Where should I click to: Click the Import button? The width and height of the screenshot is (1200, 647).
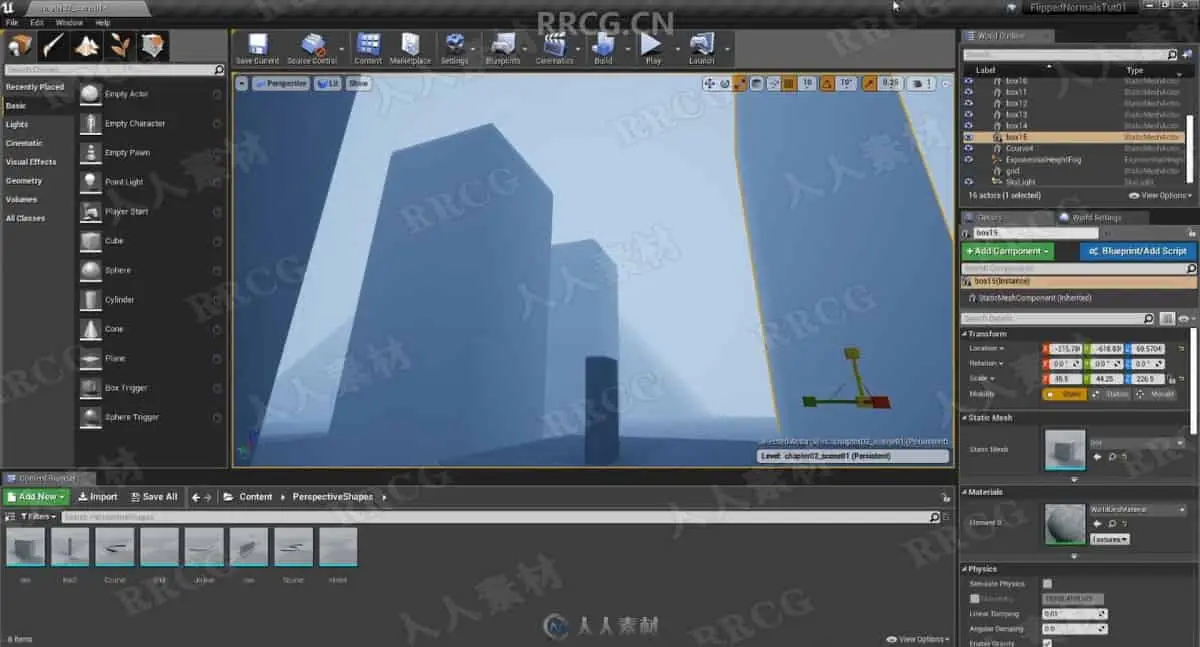point(97,497)
